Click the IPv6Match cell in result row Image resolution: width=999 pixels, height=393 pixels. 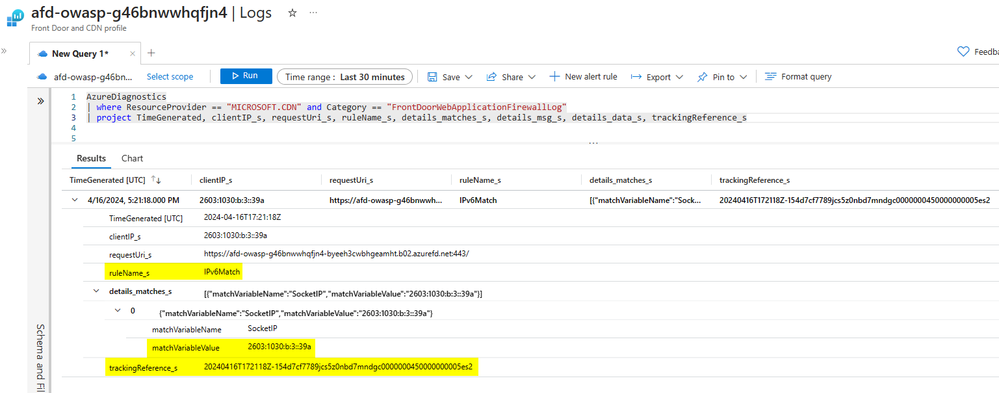point(477,200)
